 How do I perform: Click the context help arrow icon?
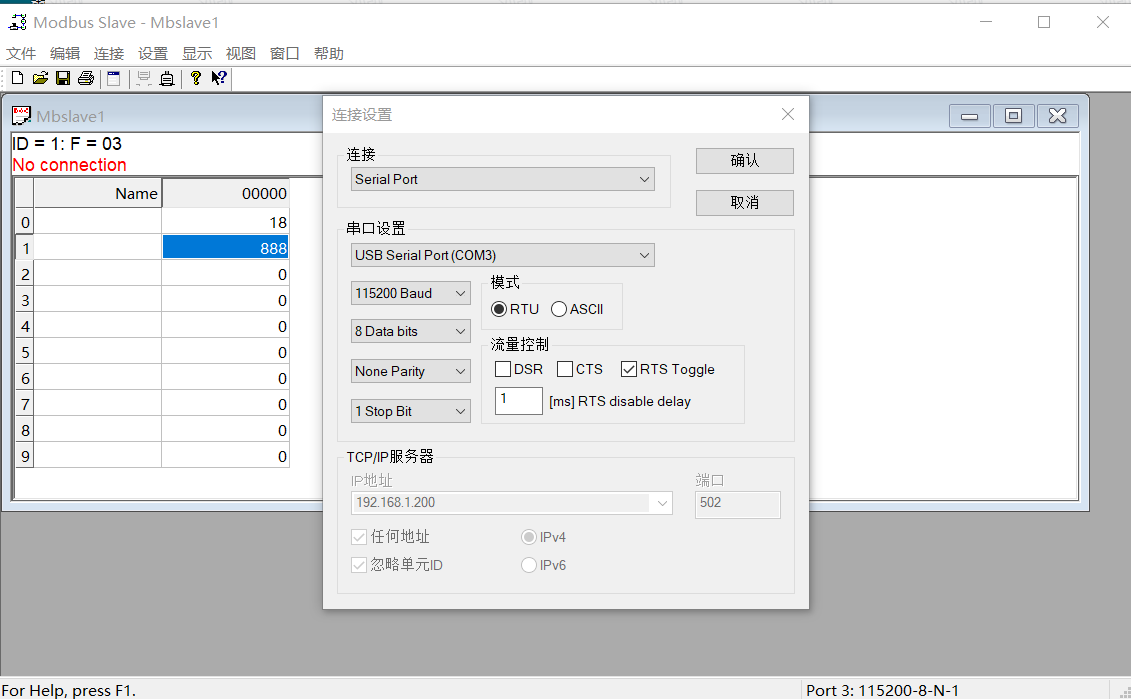(x=219, y=78)
